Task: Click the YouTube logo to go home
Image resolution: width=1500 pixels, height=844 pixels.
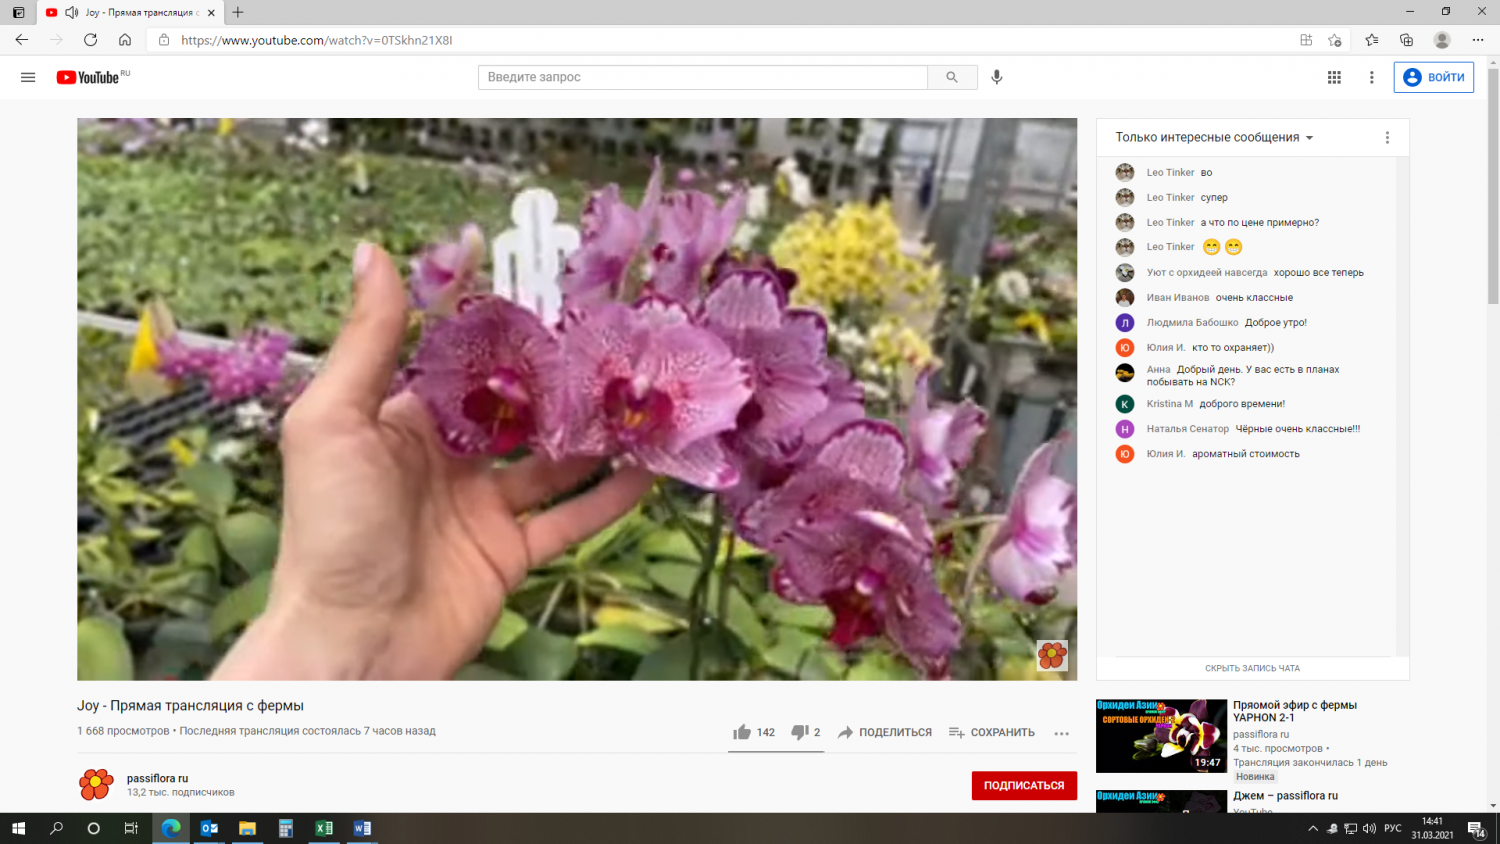Action: pyautogui.click(x=88, y=77)
